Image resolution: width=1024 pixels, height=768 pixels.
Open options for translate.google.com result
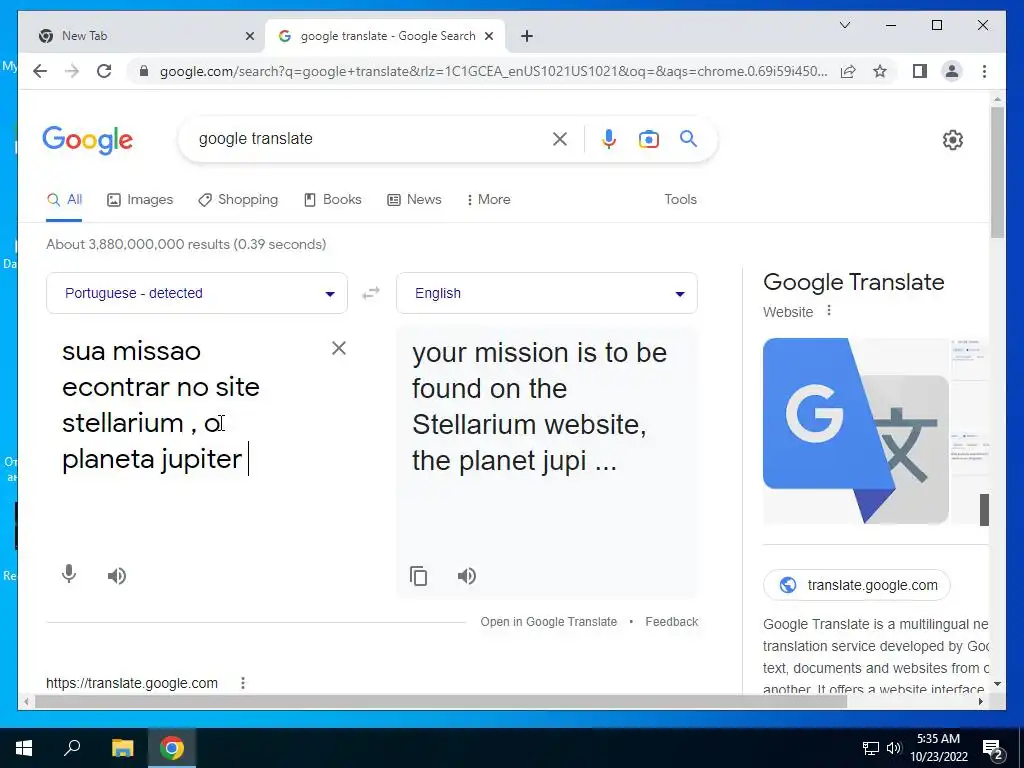pyautogui.click(x=243, y=683)
